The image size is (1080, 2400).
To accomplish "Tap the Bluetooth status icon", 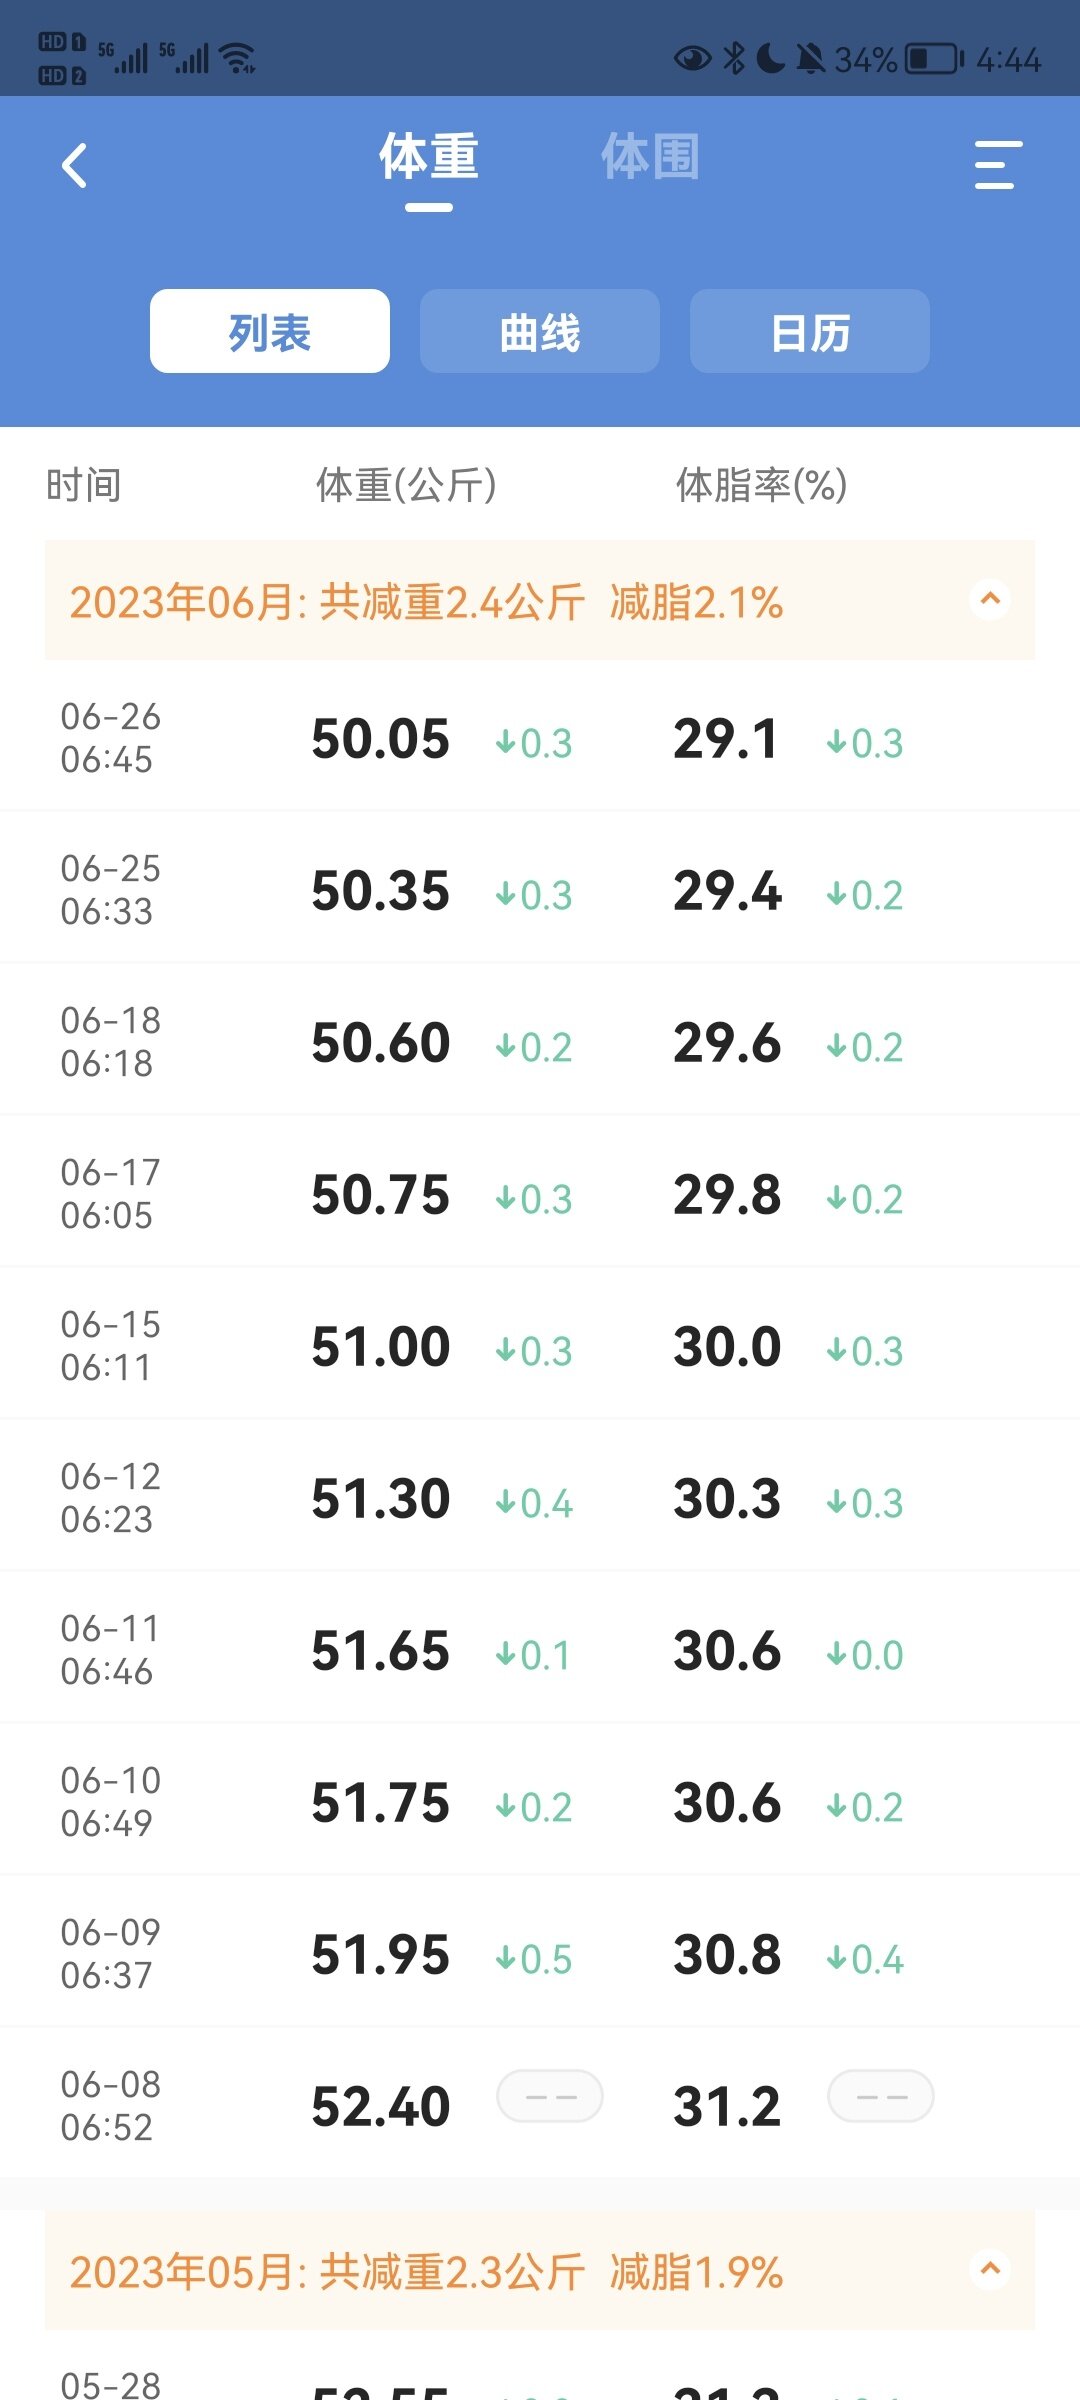I will tap(734, 59).
